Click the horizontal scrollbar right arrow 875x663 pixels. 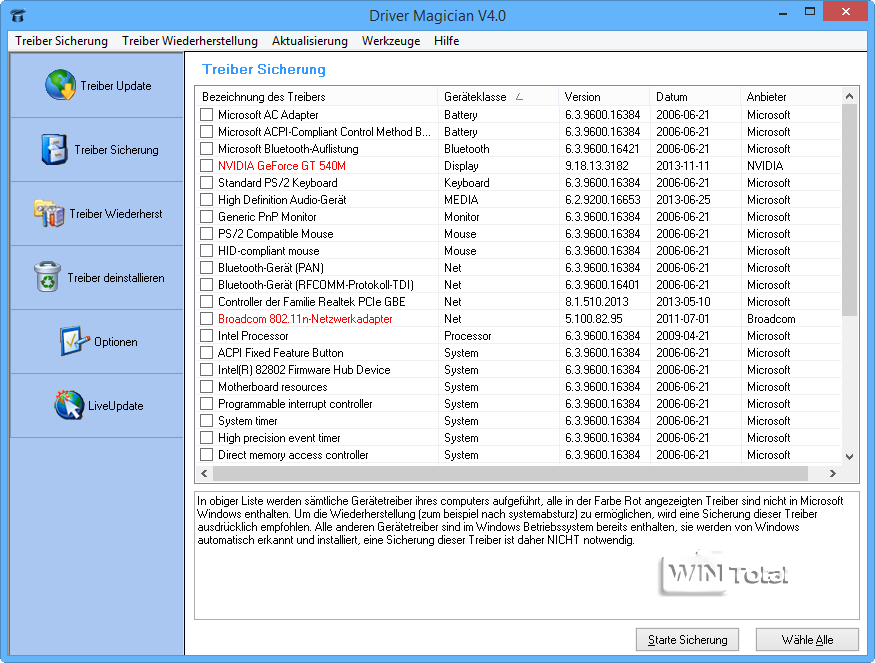[x=832, y=473]
